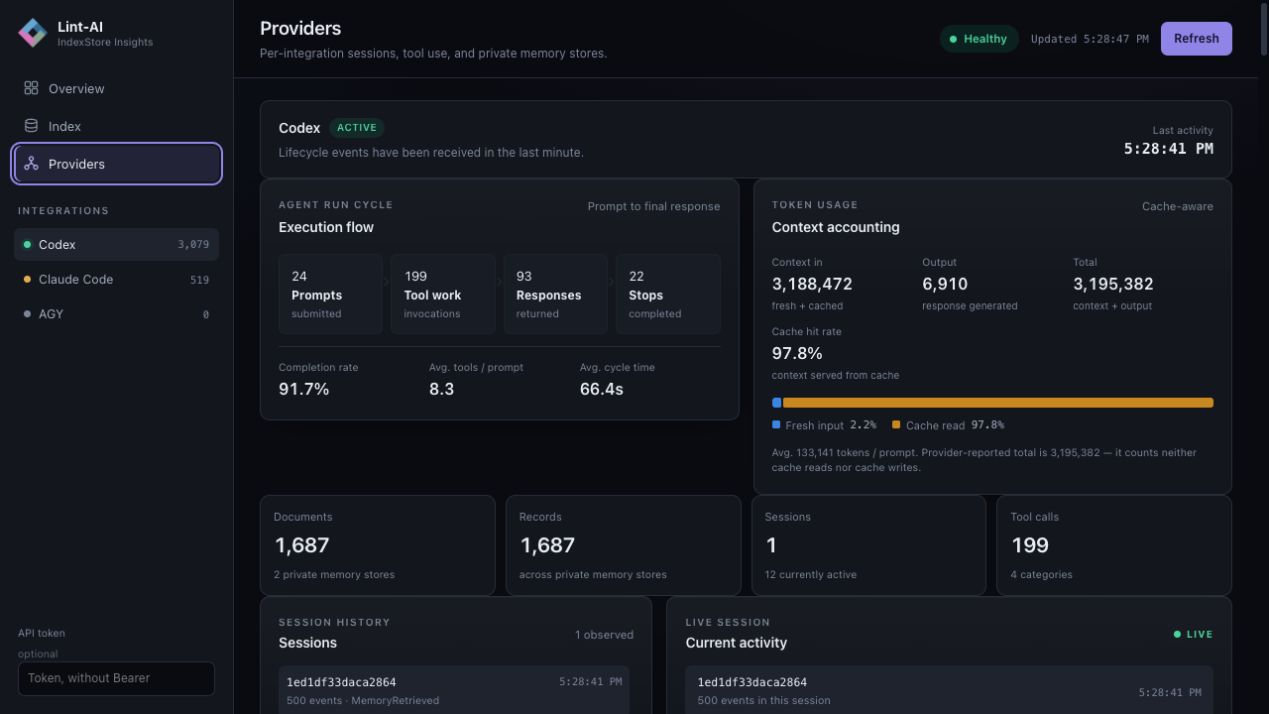Image resolution: width=1269 pixels, height=714 pixels.
Task: Select the Claude Code integration
Action: (x=117, y=280)
